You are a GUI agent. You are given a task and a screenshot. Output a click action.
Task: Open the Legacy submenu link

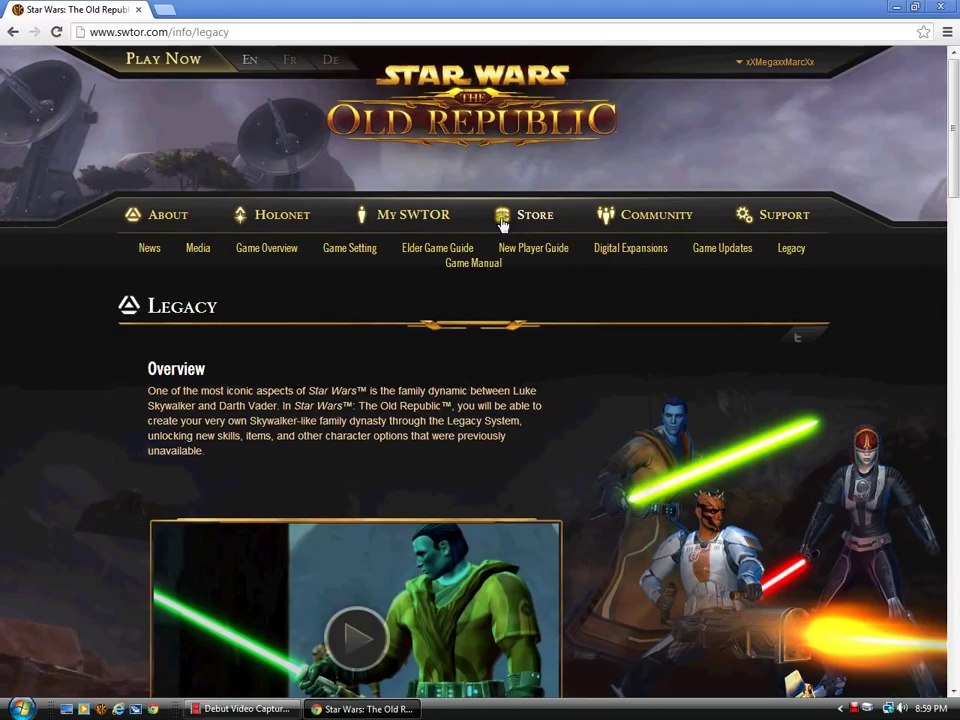[x=791, y=248]
